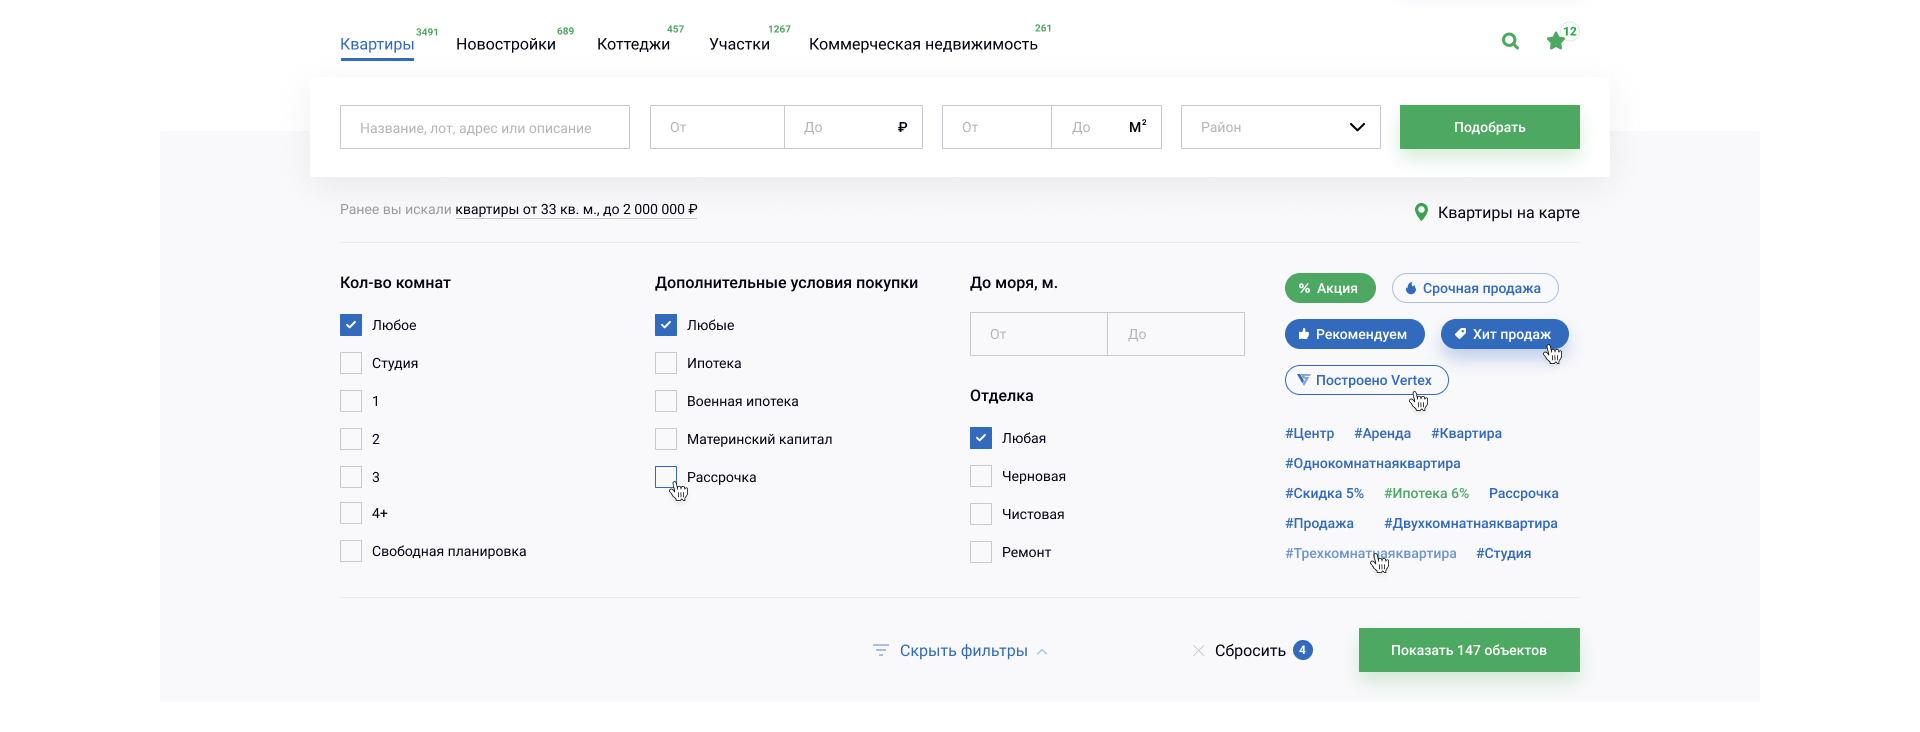The width and height of the screenshot is (1920, 732).
Task: Enable the Ипотека checkbox
Action: [x=666, y=363]
